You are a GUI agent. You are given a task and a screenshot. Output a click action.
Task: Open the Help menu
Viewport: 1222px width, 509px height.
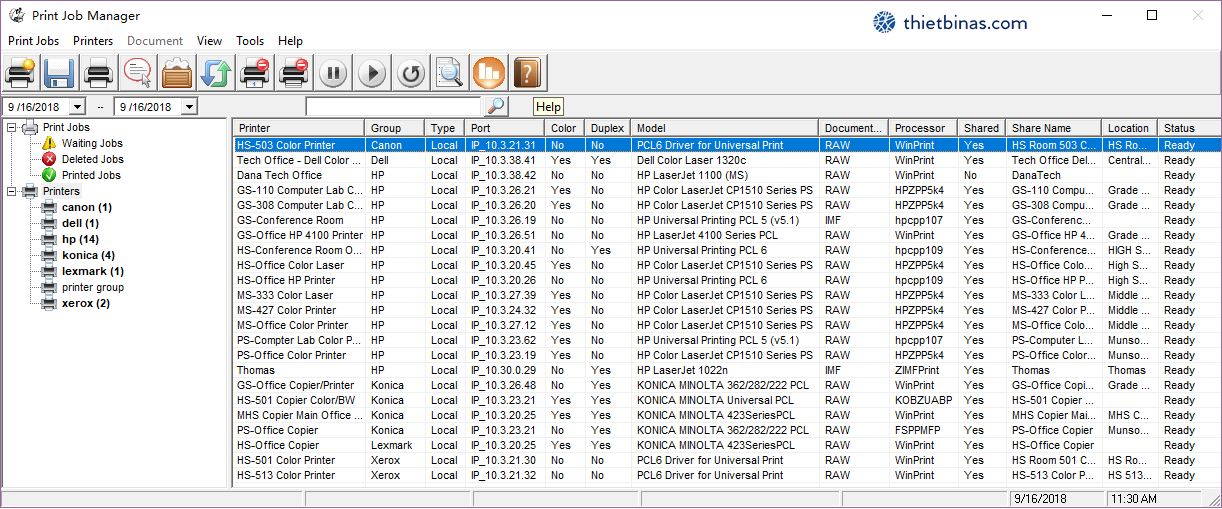[291, 41]
